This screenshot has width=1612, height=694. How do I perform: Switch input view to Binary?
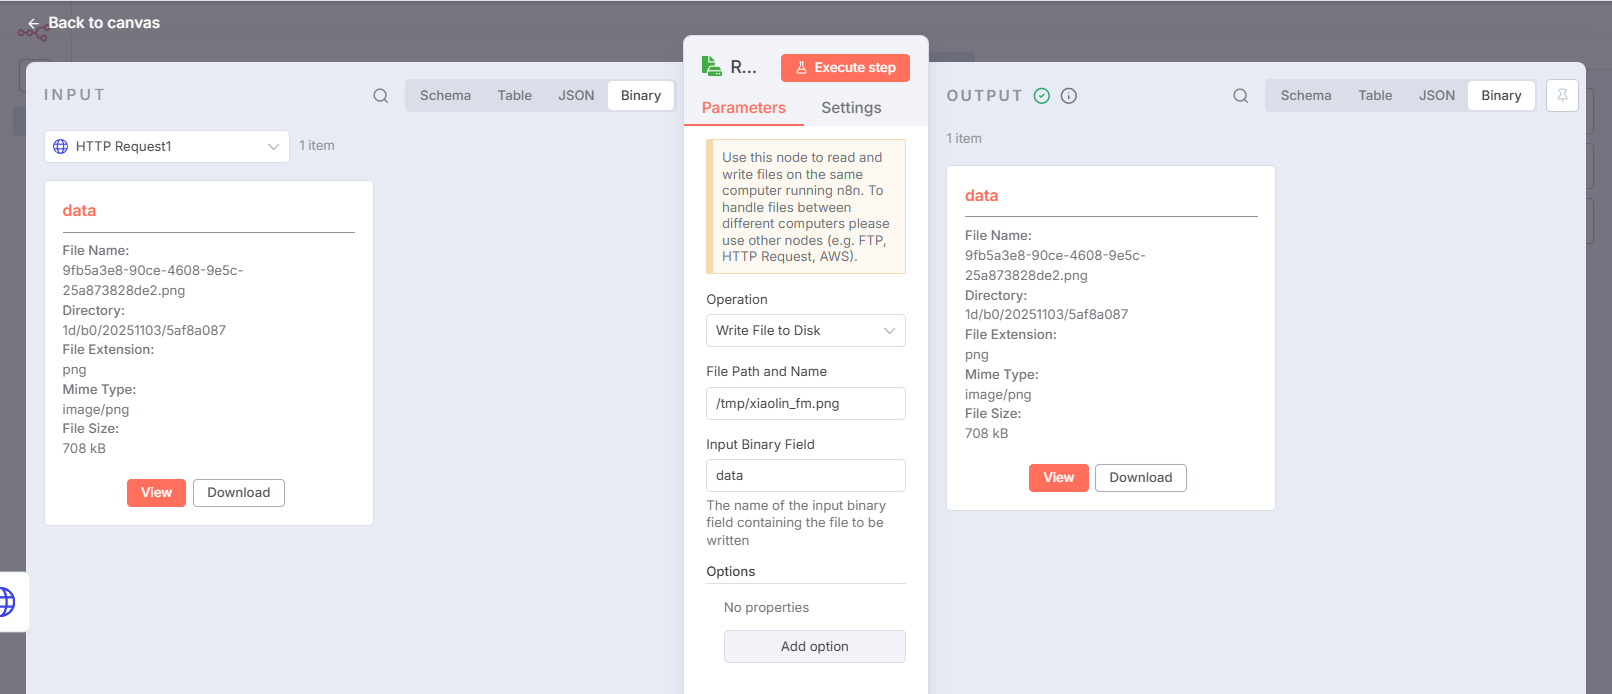pos(641,96)
